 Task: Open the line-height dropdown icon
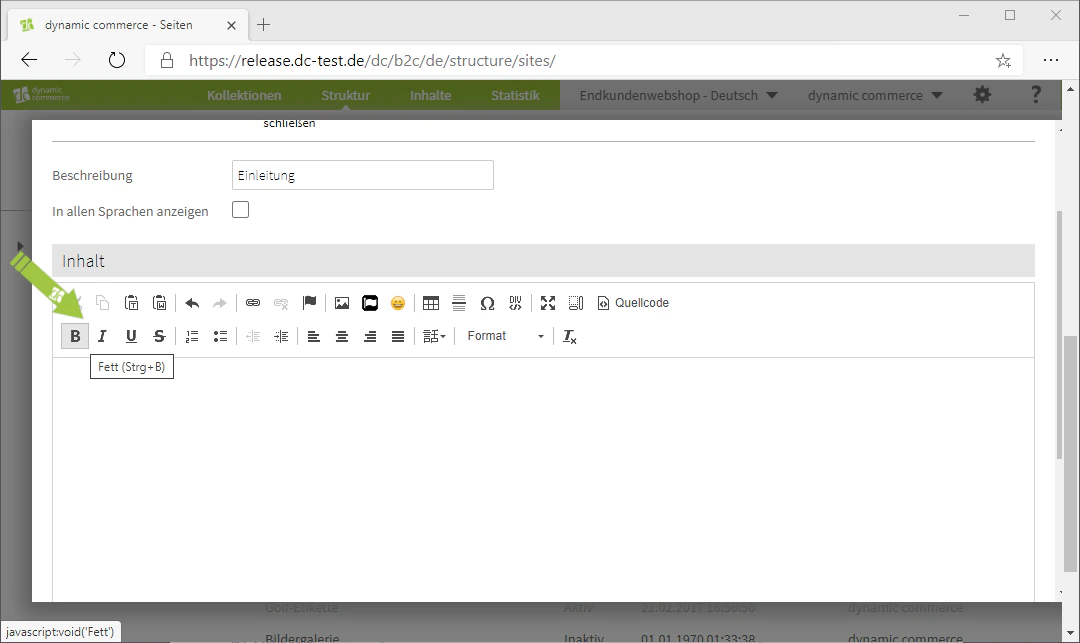(x=434, y=336)
